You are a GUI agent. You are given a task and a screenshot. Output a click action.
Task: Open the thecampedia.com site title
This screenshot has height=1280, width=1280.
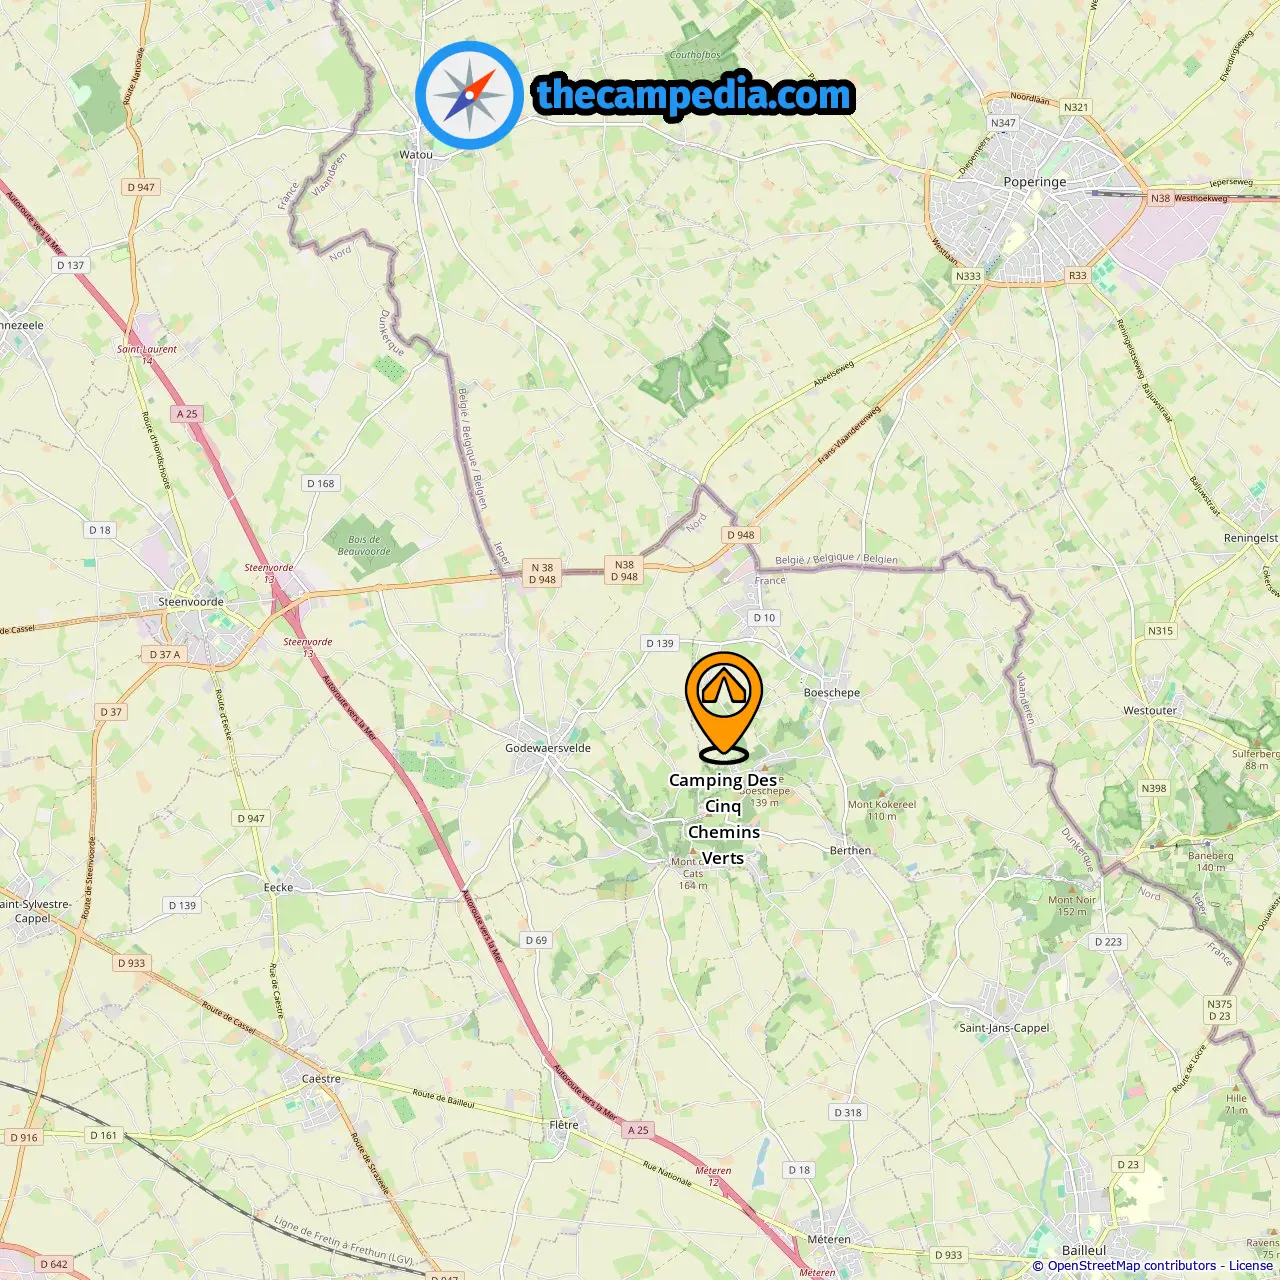(x=694, y=95)
